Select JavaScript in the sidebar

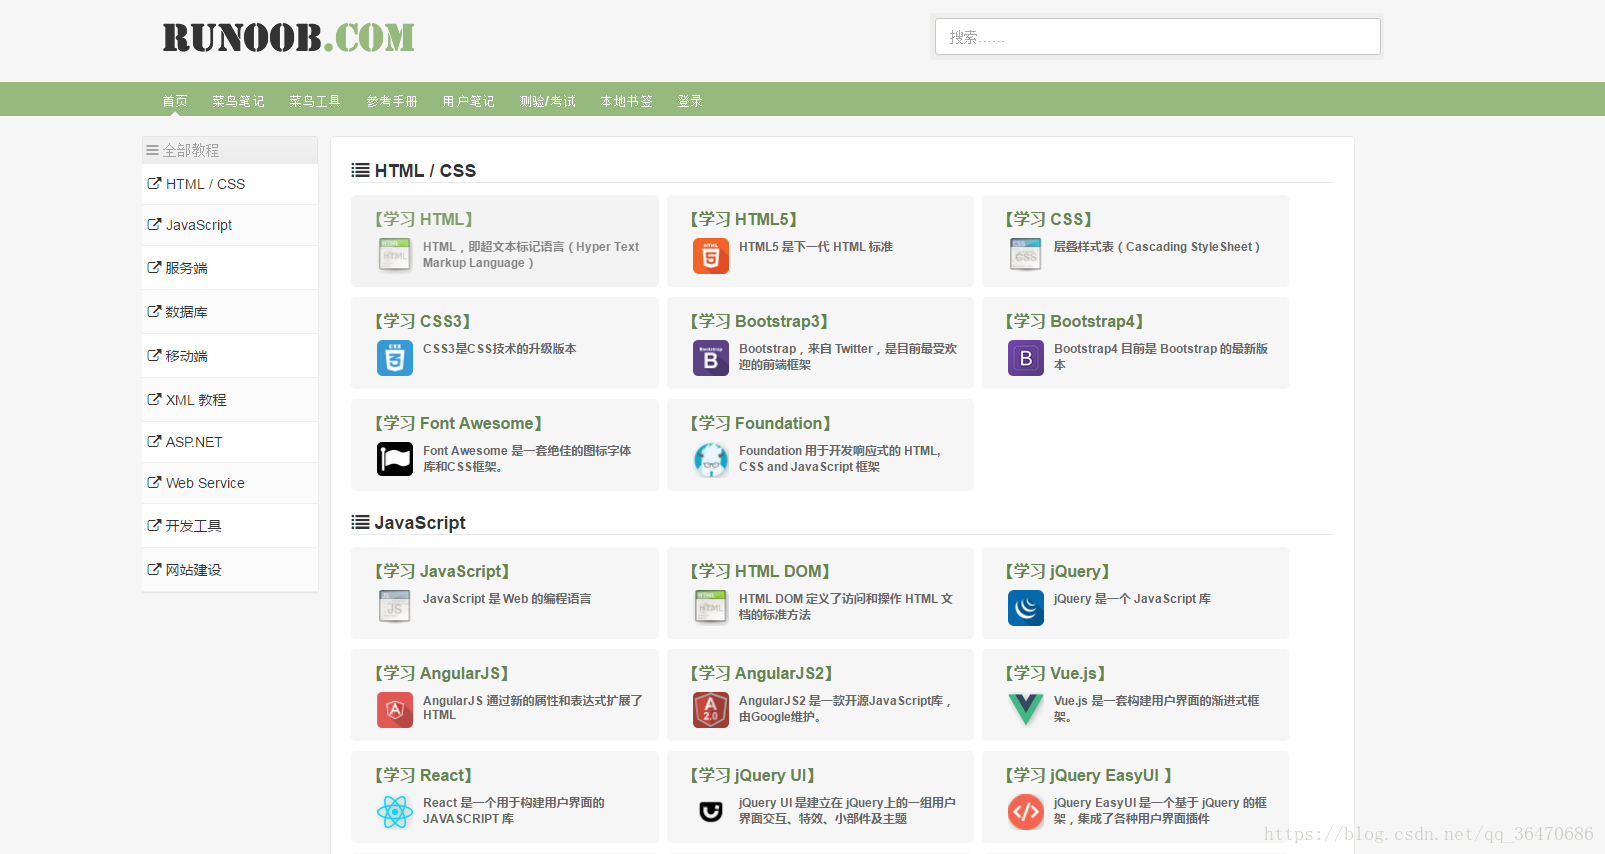click(x=230, y=225)
